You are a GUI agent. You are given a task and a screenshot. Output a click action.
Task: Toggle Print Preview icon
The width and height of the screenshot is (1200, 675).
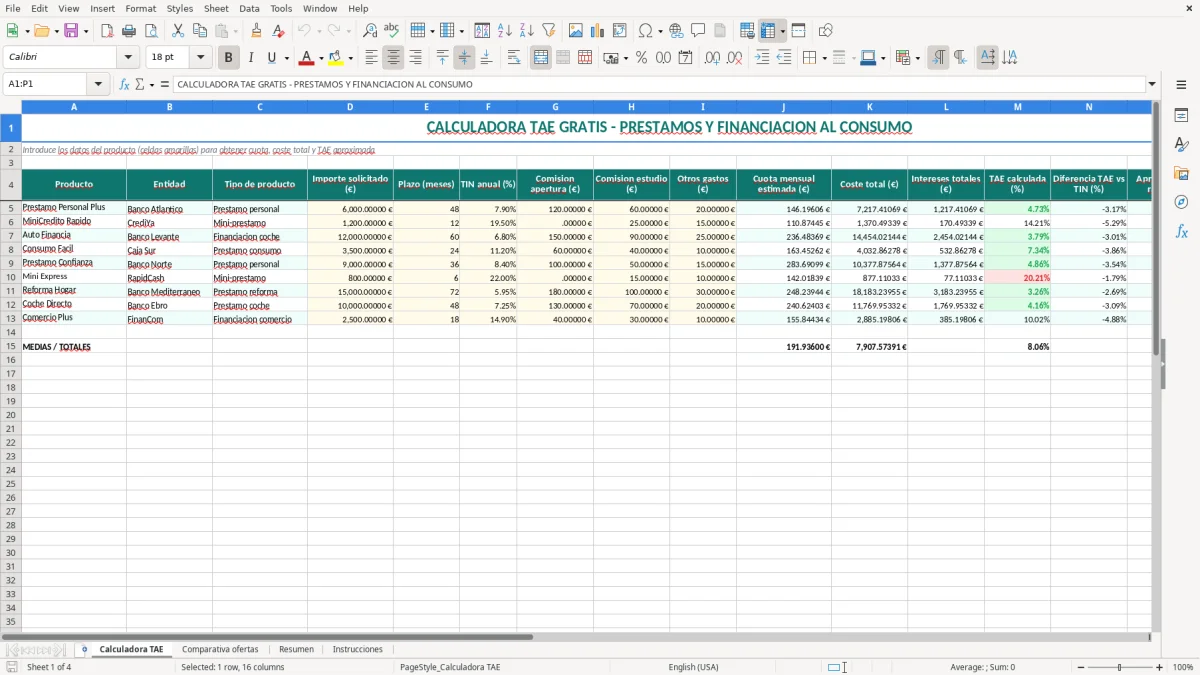click(x=150, y=31)
